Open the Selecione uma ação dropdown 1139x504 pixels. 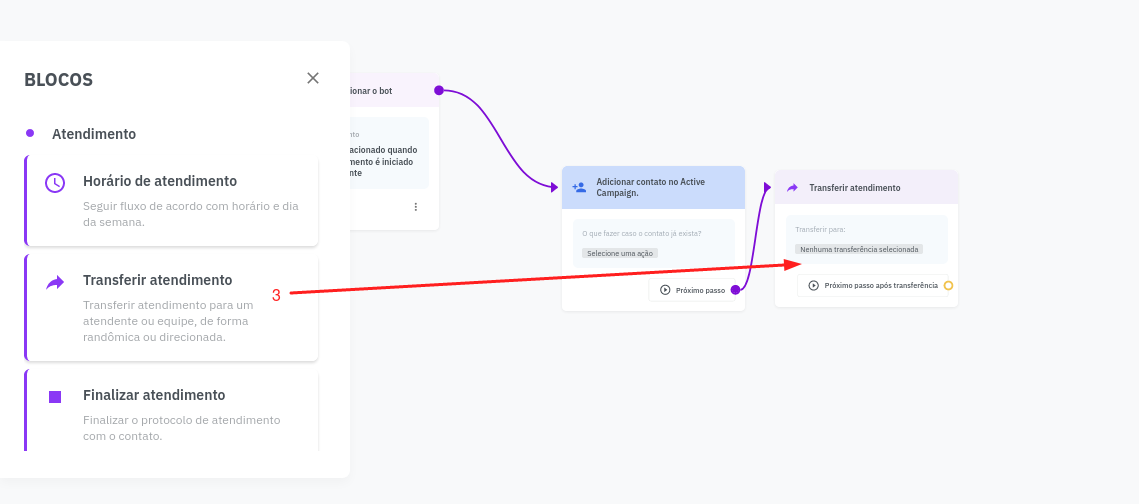[620, 253]
